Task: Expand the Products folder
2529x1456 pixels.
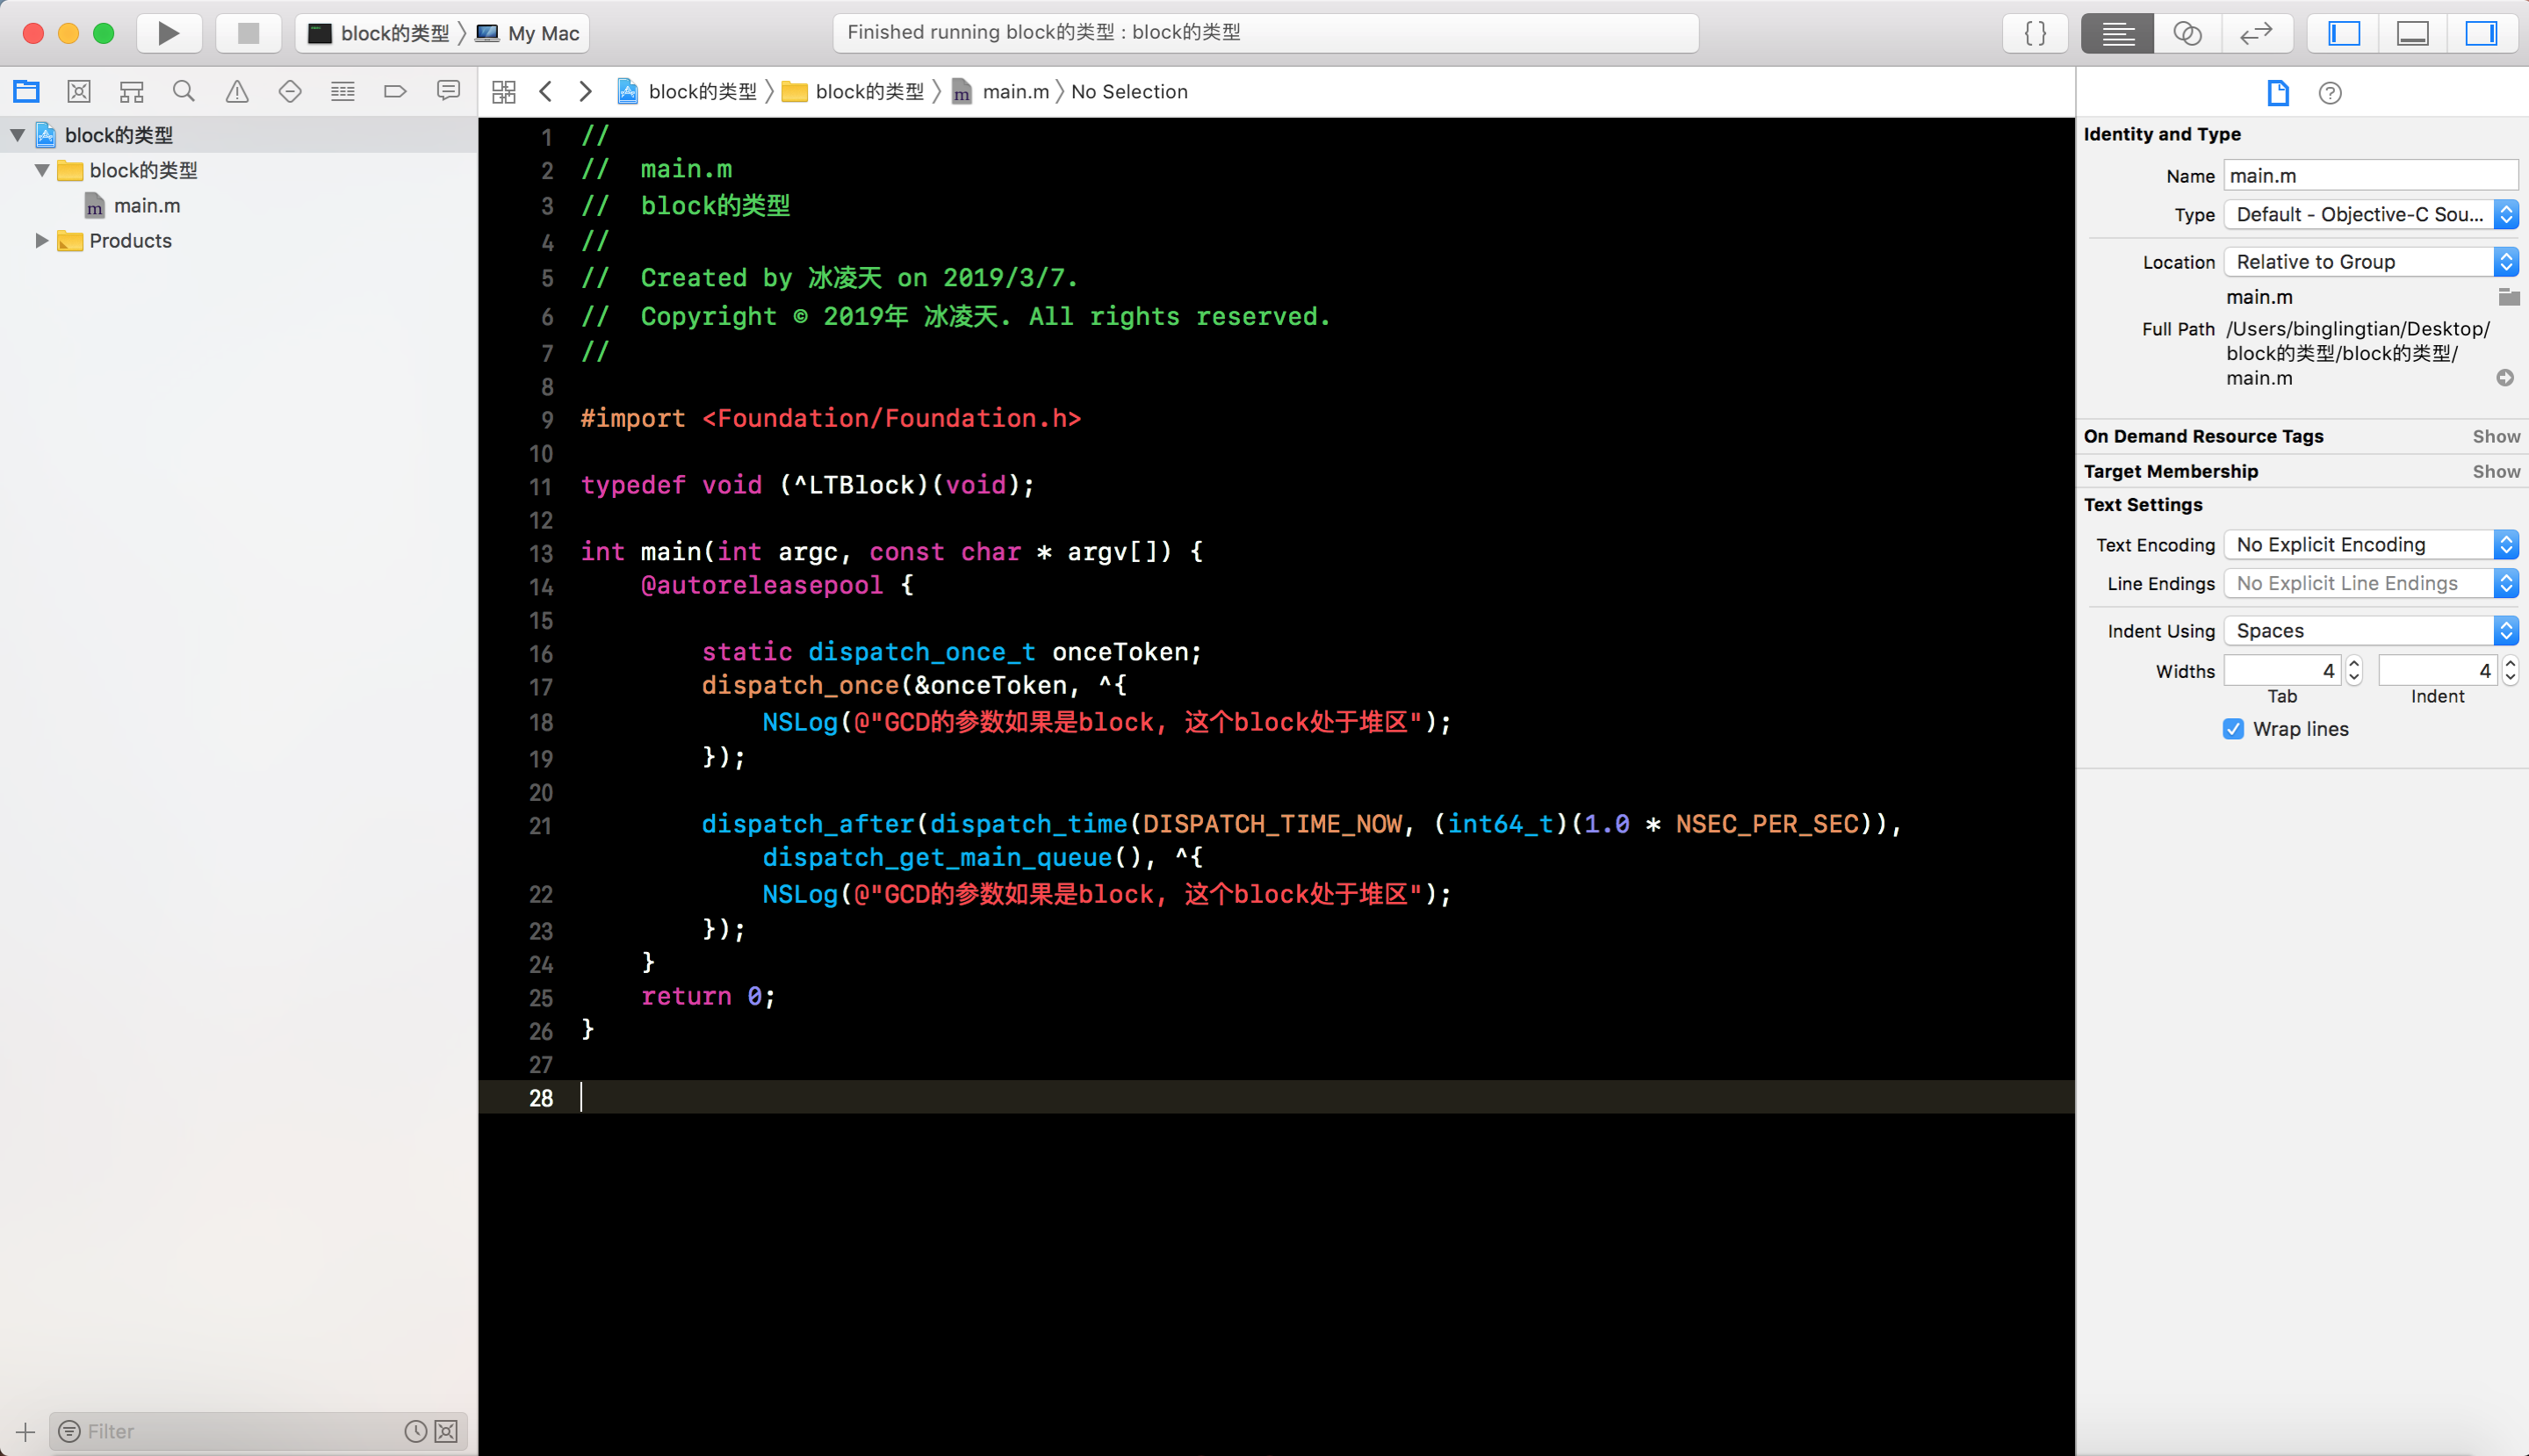Action: pos(41,241)
